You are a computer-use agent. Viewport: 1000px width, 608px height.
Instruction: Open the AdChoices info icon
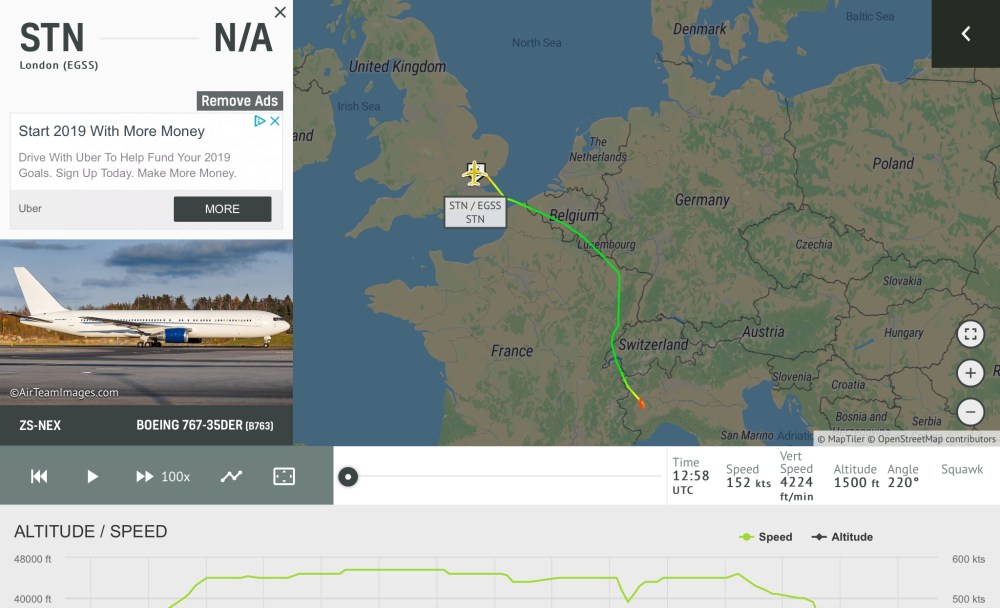pos(259,121)
